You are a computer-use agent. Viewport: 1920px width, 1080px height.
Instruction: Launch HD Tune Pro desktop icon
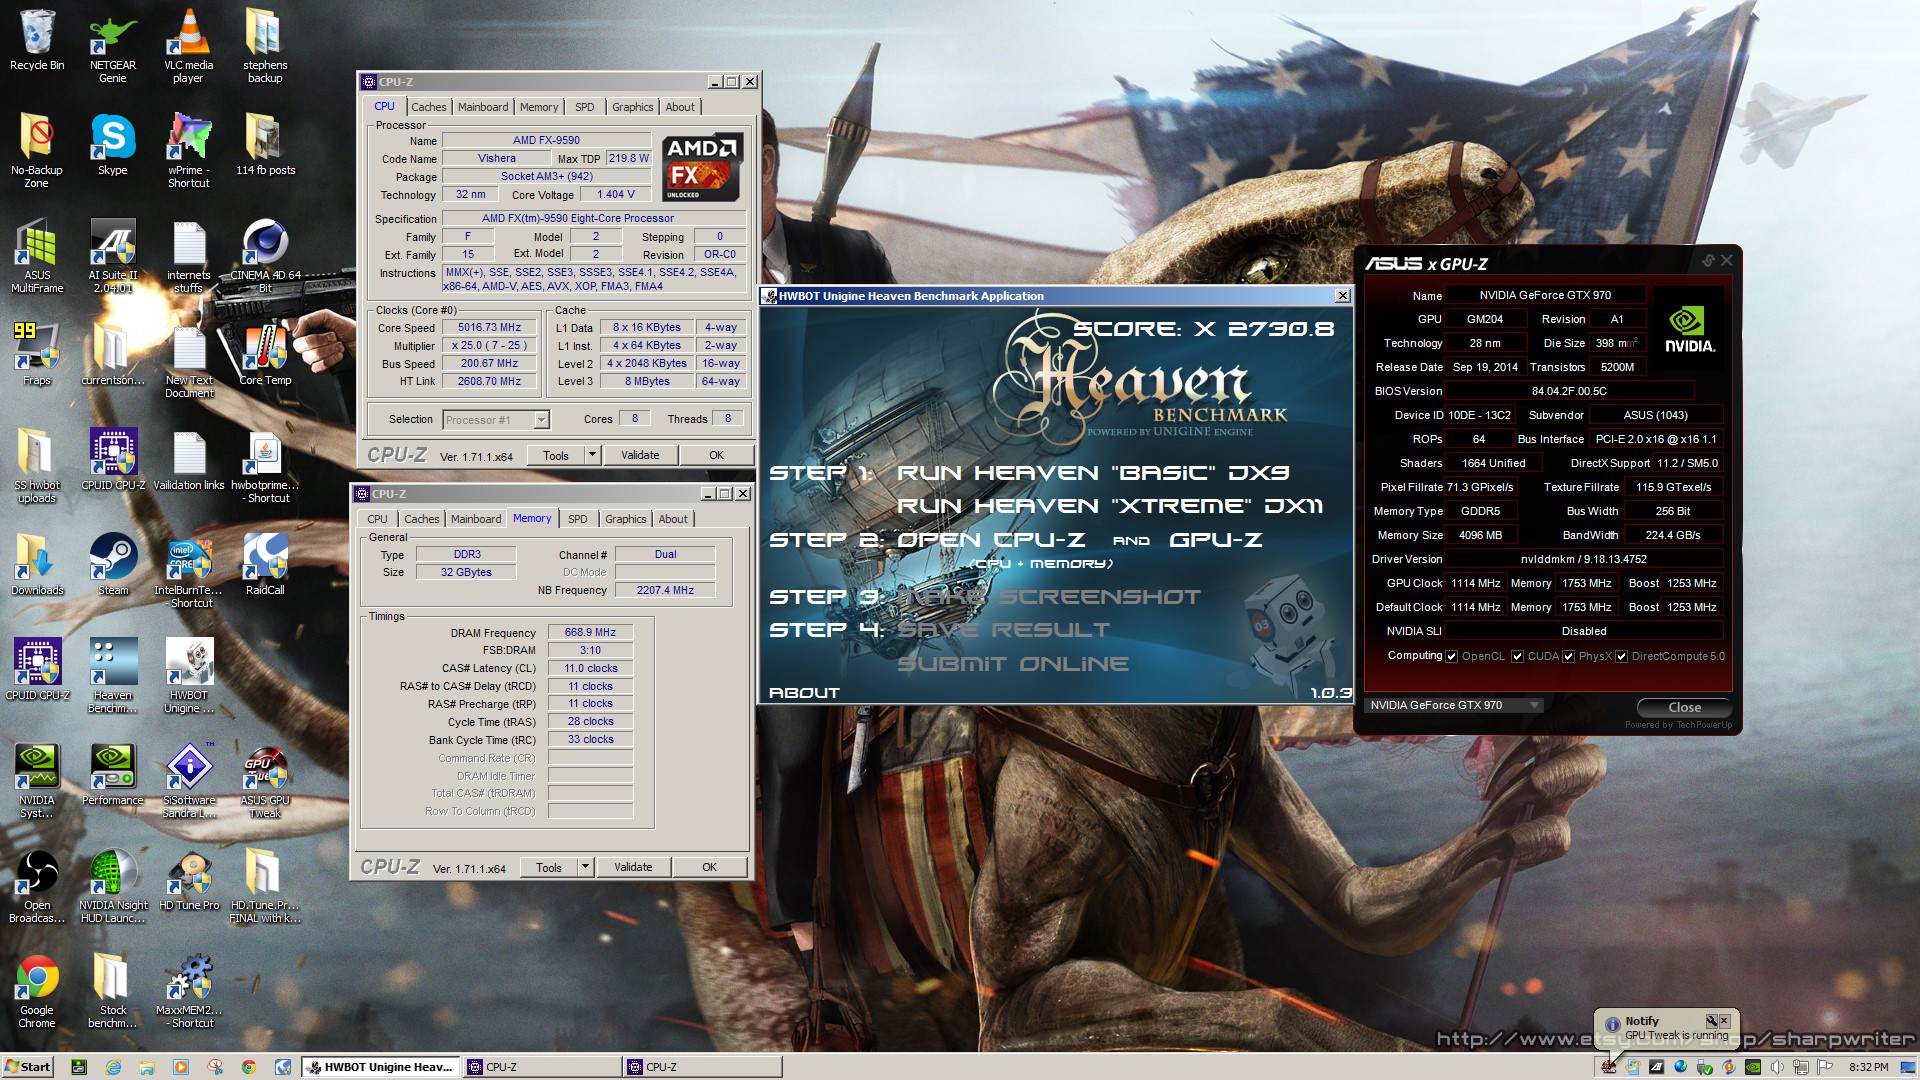click(189, 880)
